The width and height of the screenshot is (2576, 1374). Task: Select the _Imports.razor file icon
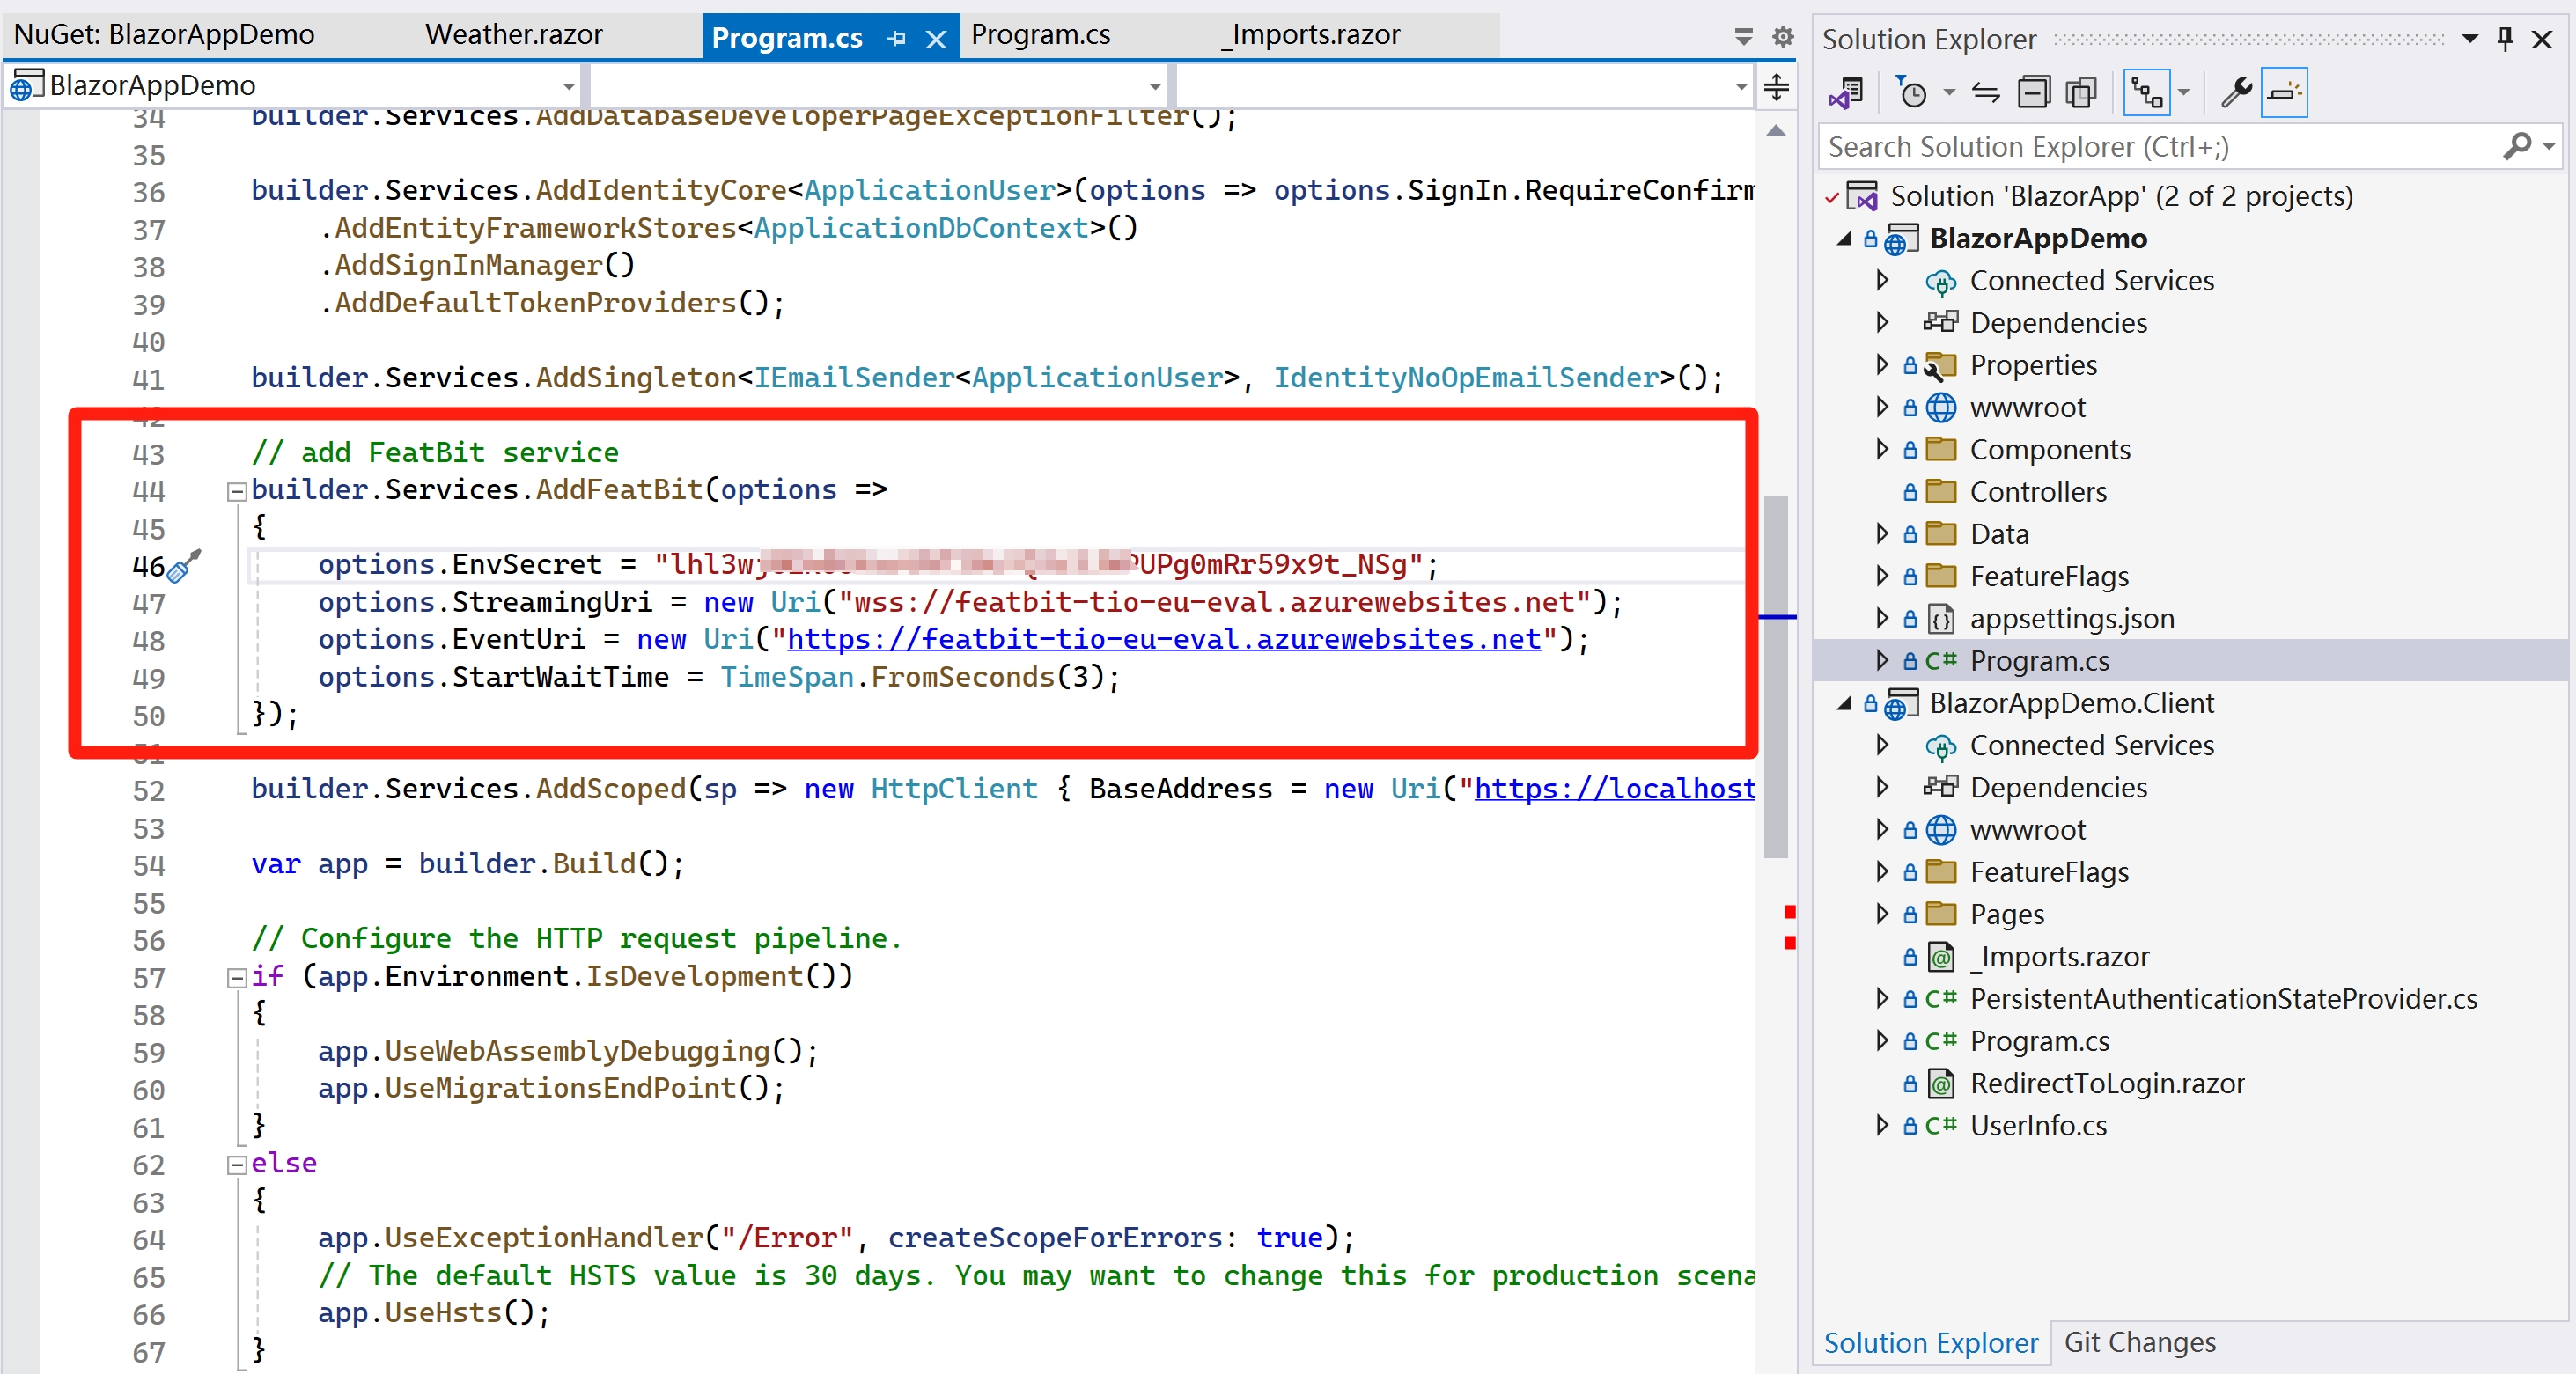click(x=1941, y=957)
